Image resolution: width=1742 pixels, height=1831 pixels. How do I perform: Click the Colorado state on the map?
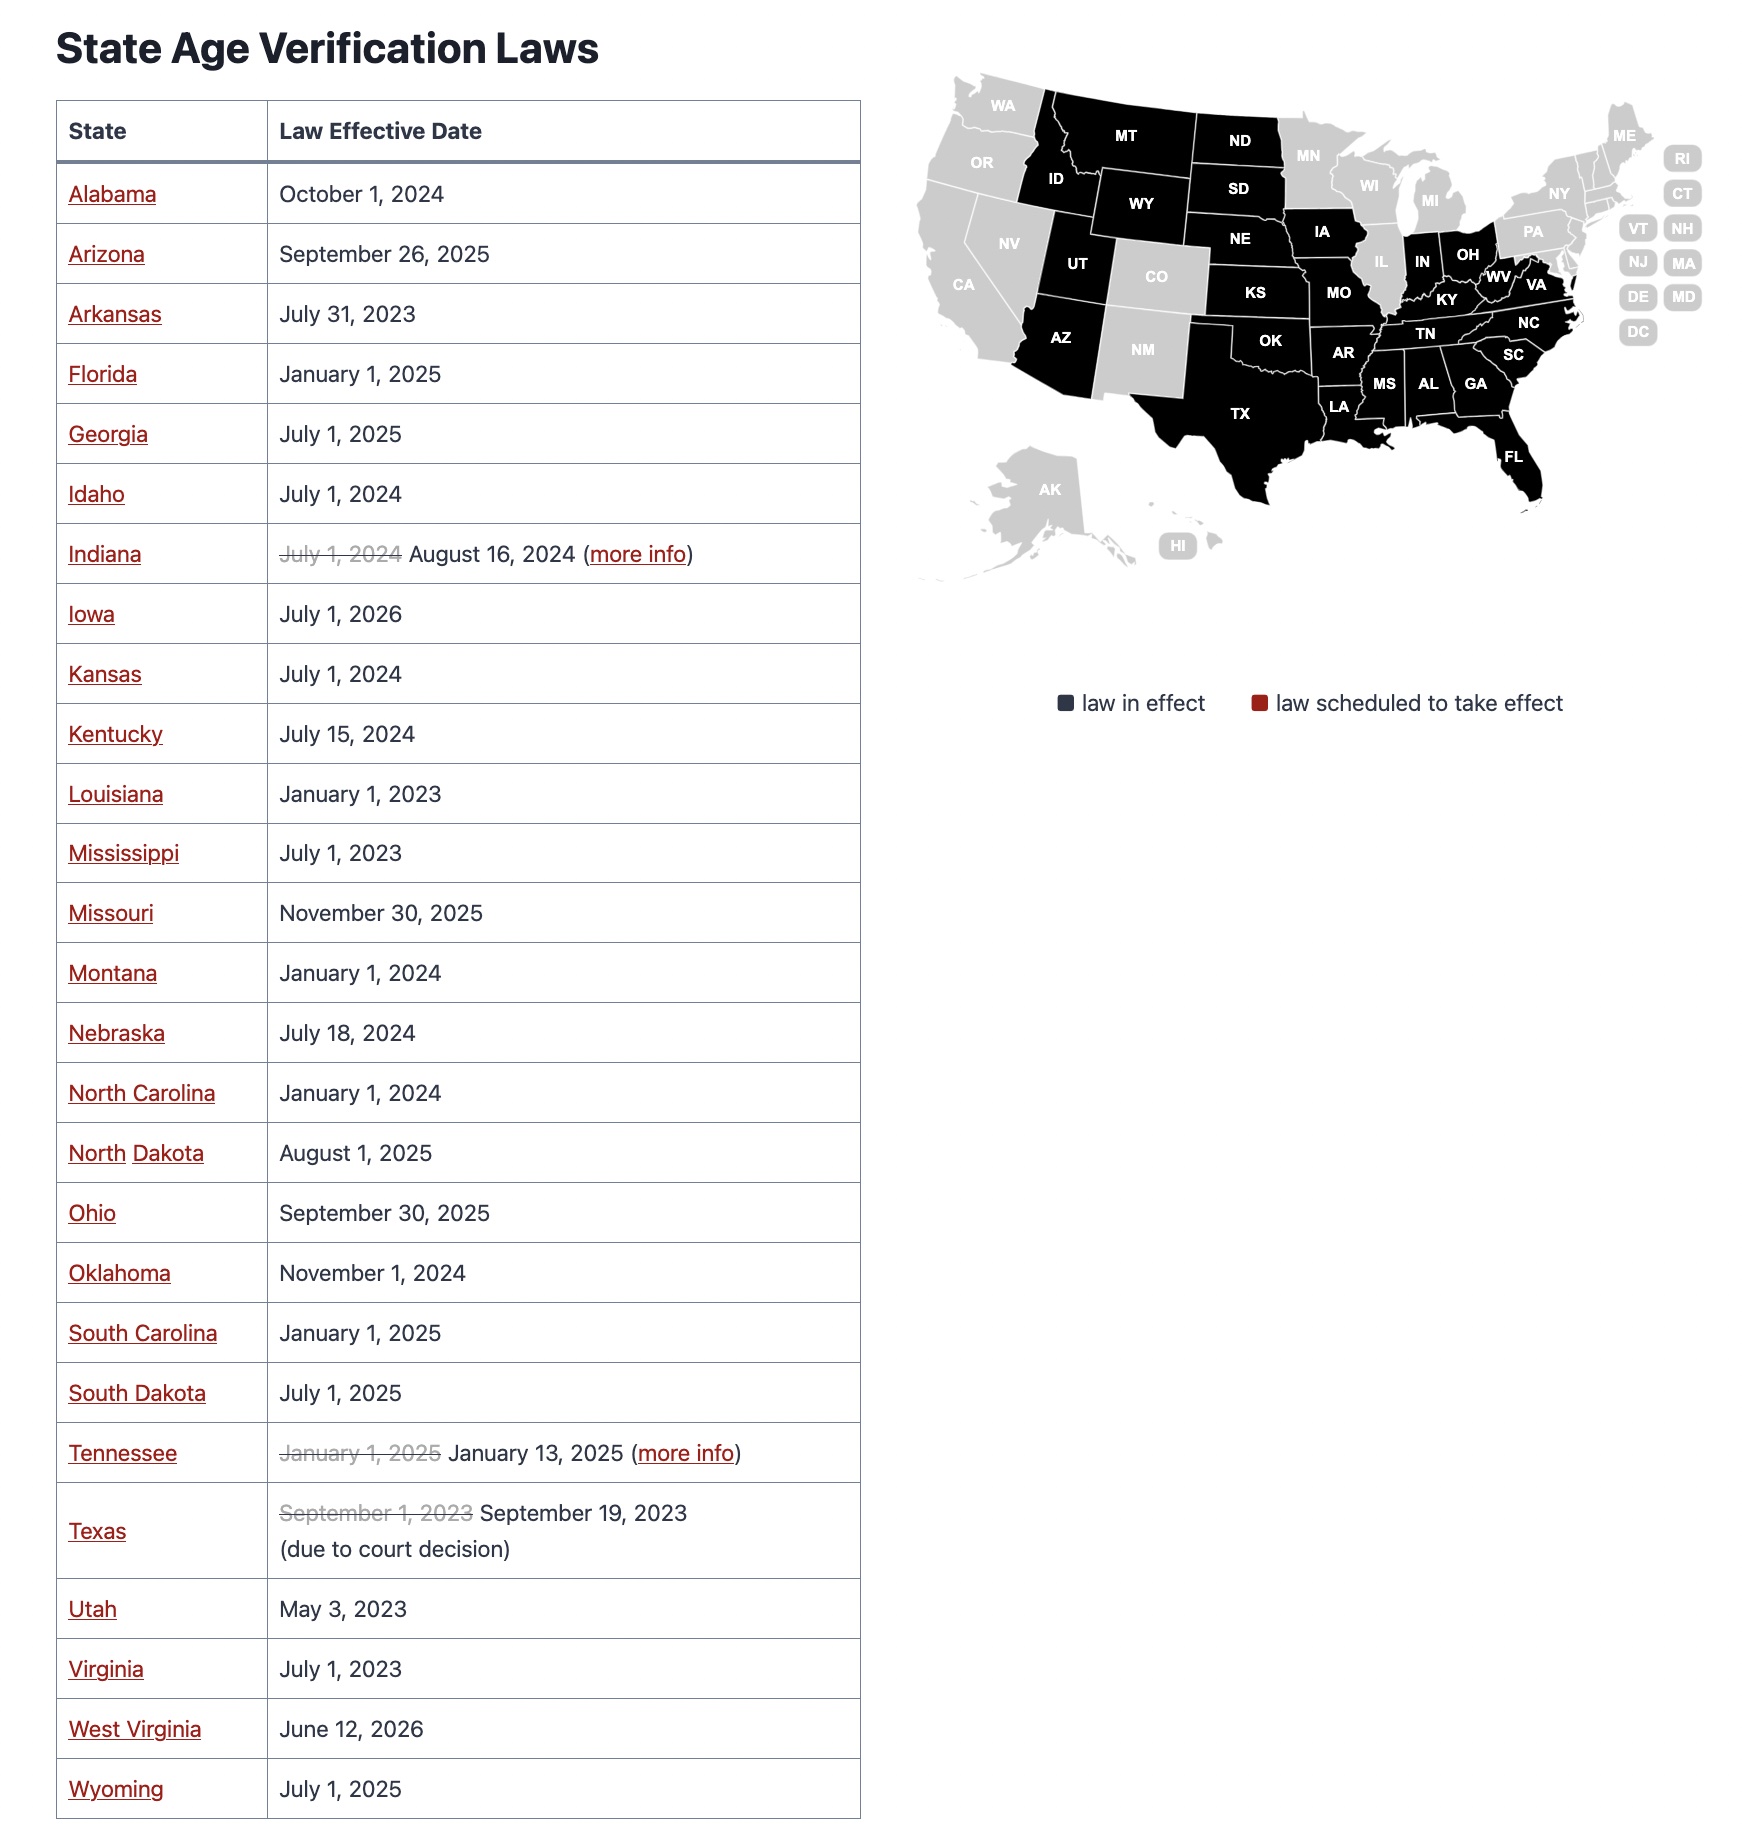tap(1156, 276)
